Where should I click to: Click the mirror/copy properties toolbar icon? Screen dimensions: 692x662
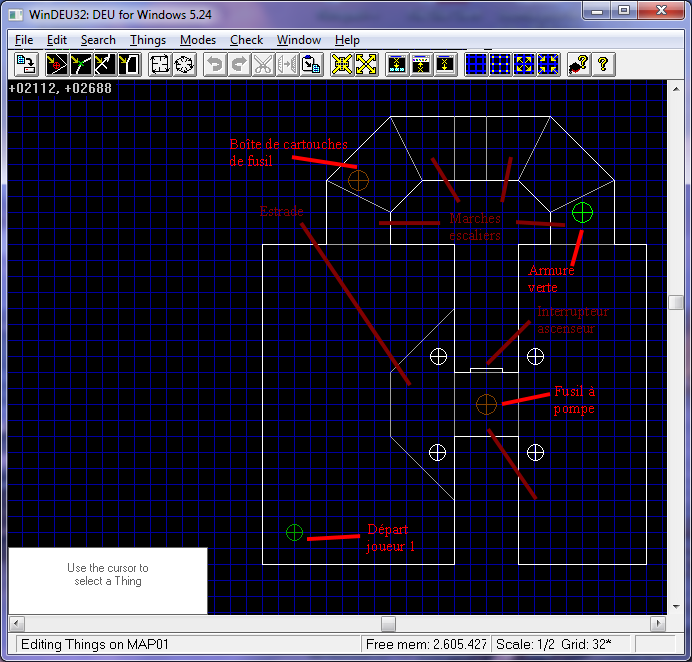point(287,64)
